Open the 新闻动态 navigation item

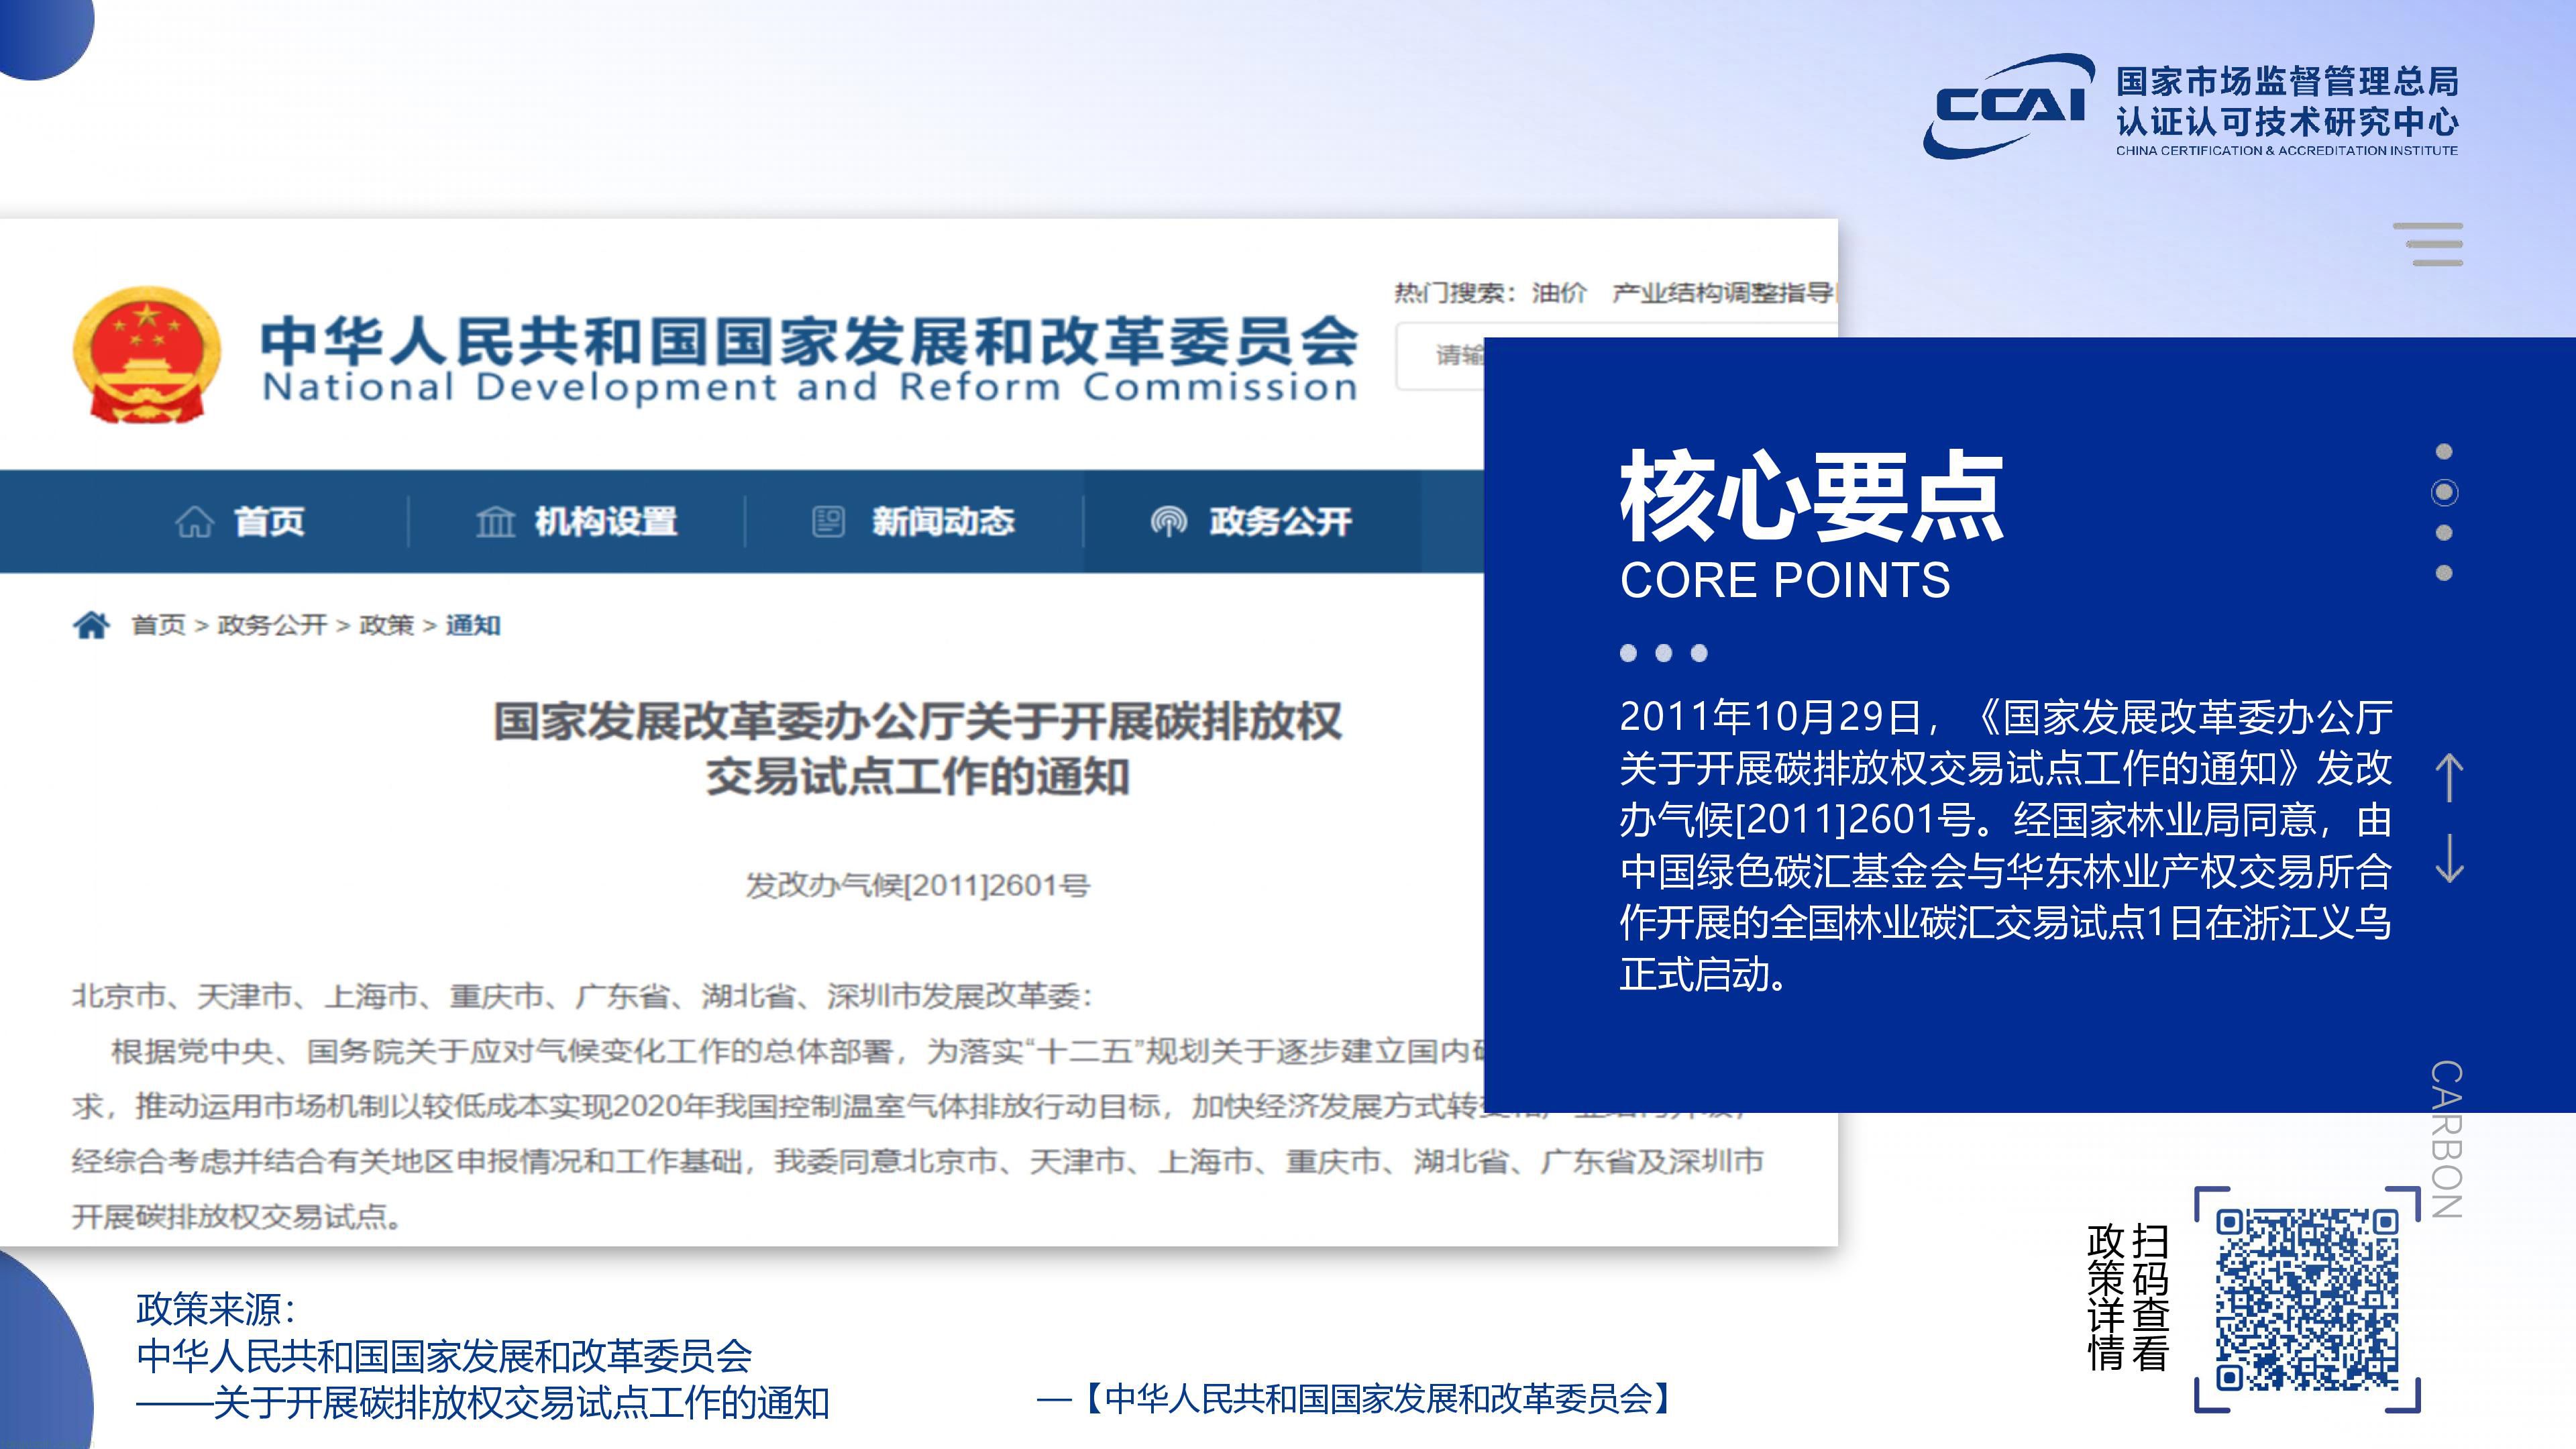pyautogui.click(x=913, y=521)
